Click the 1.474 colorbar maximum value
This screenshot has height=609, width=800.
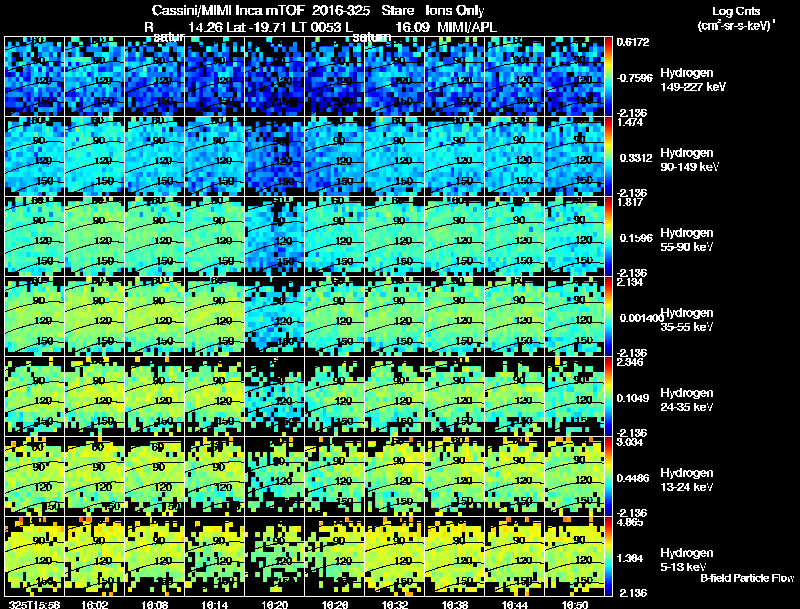coord(631,122)
